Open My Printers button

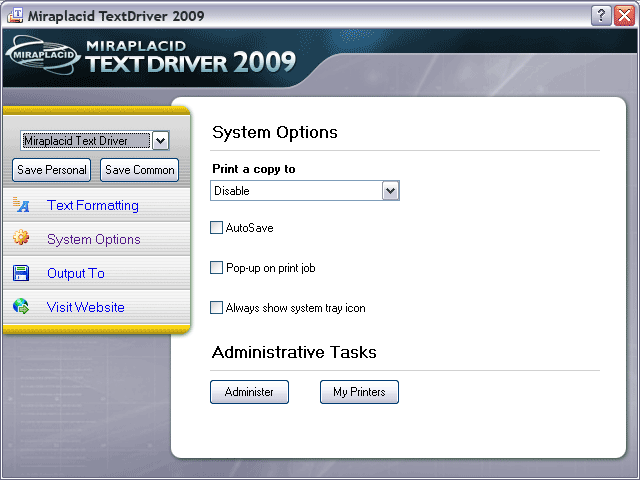359,392
